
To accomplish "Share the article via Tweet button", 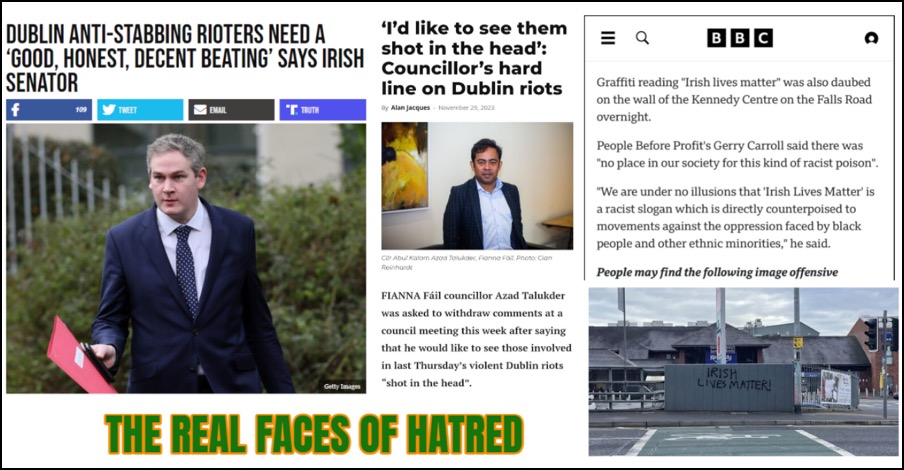I will pyautogui.click(x=140, y=110).
